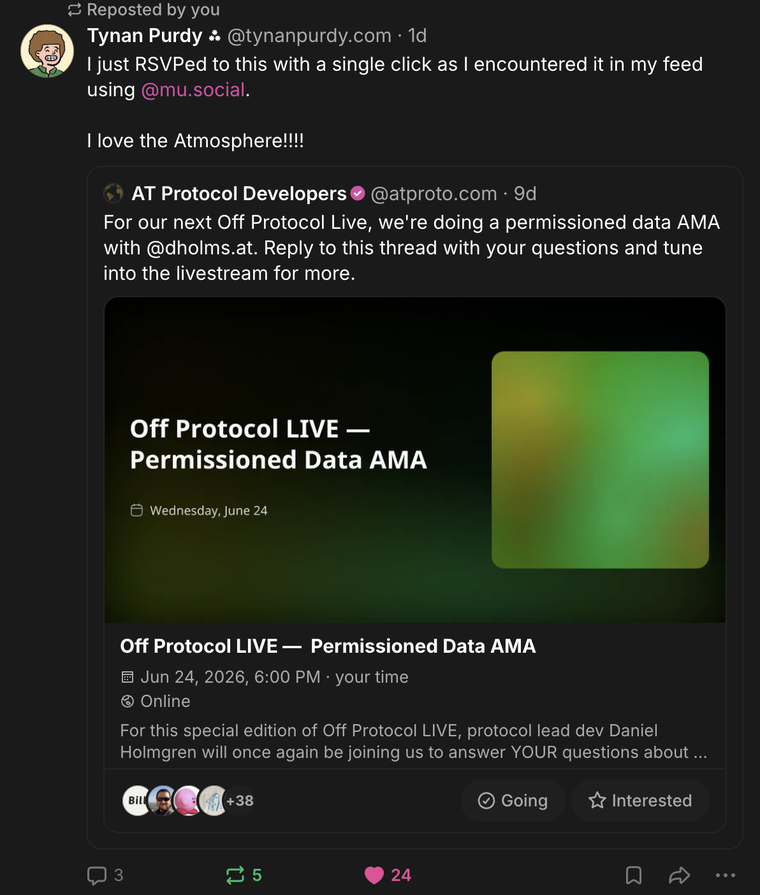Mark event as Interested
The height and width of the screenshot is (895, 760).
click(640, 800)
